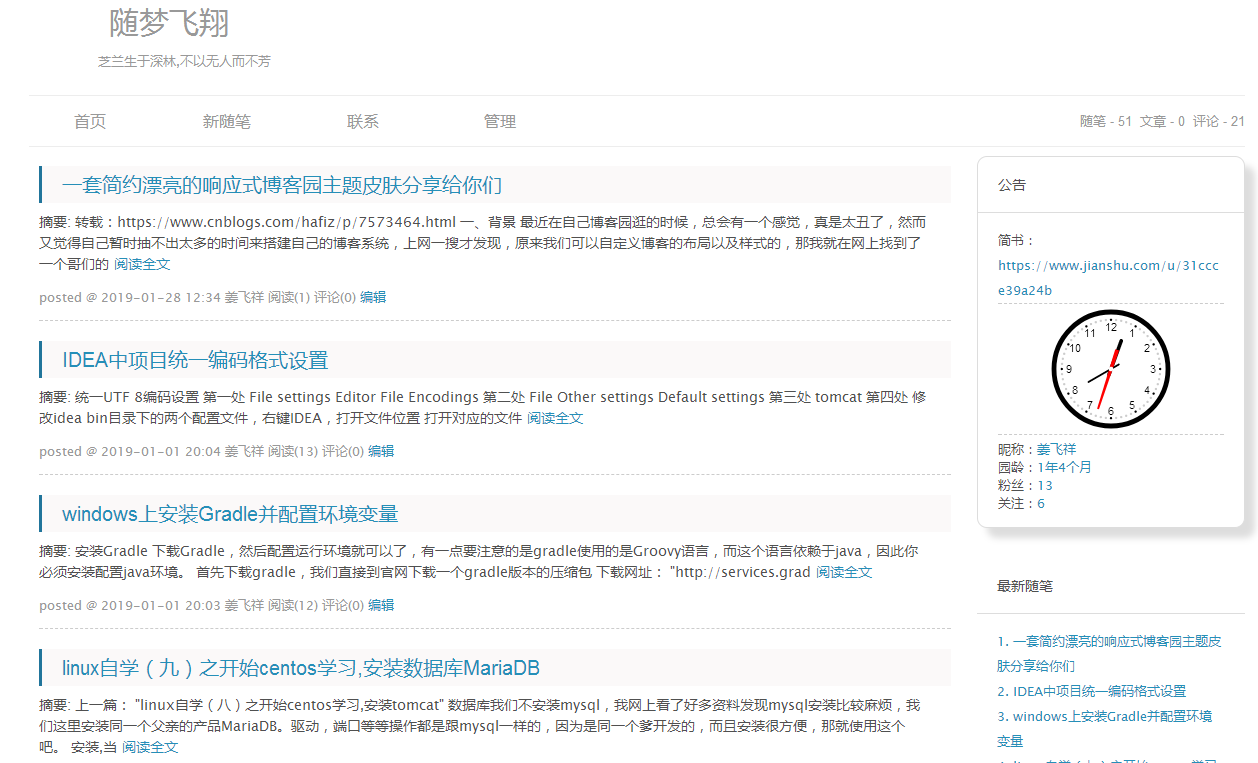Open the nickname link 姜飞祥 in 公告
This screenshot has height=763, width=1258.
click(1056, 449)
